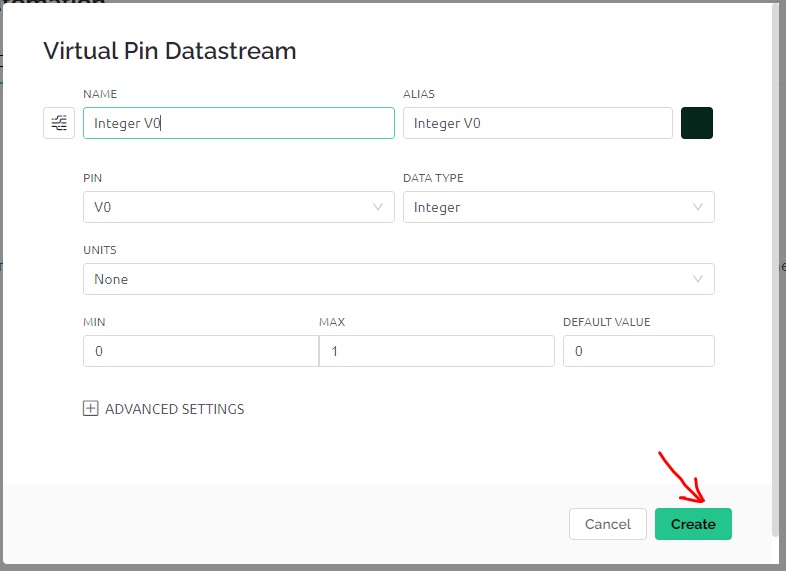
Task: Click into the Default Value field
Action: click(x=639, y=351)
